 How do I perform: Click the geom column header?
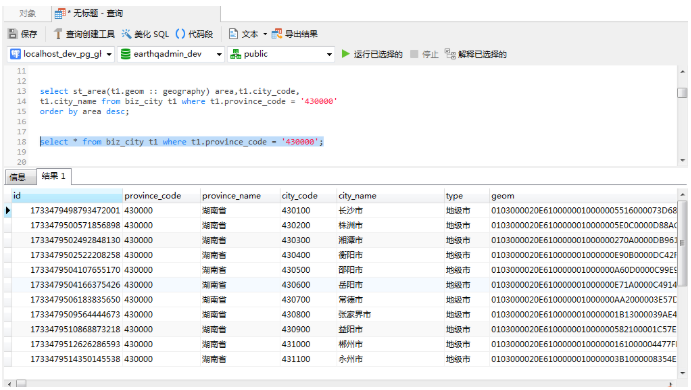(x=583, y=196)
